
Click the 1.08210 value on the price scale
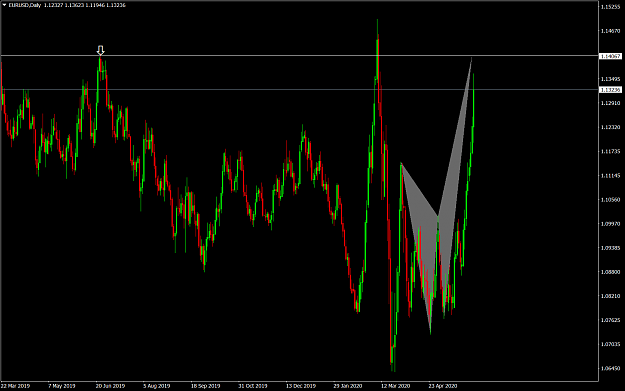pos(610,296)
